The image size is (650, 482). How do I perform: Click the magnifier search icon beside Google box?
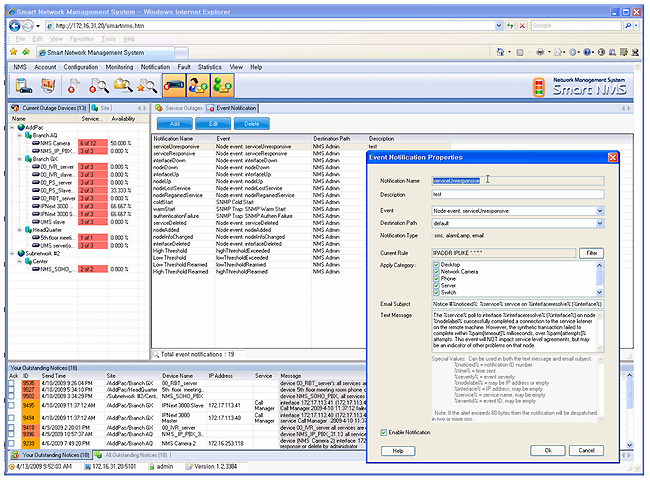click(628, 26)
